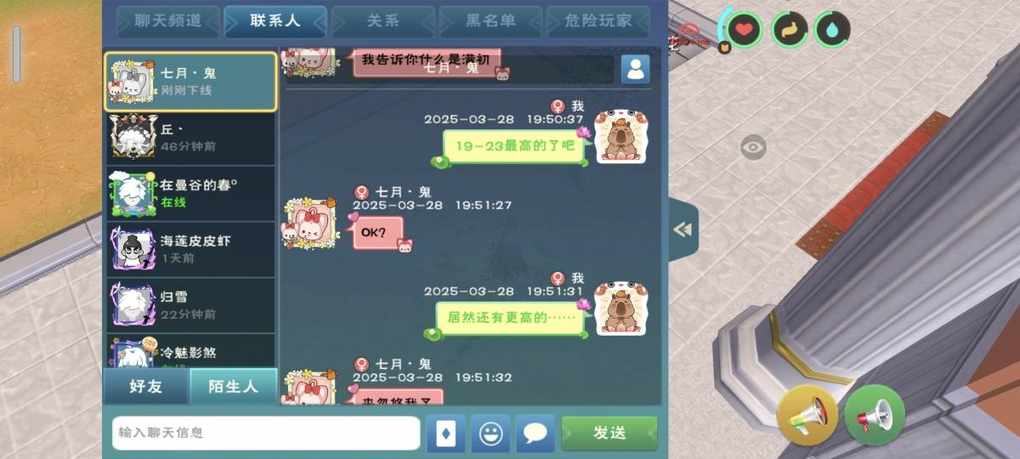Toggle the eye visibility icon

pyautogui.click(x=753, y=148)
